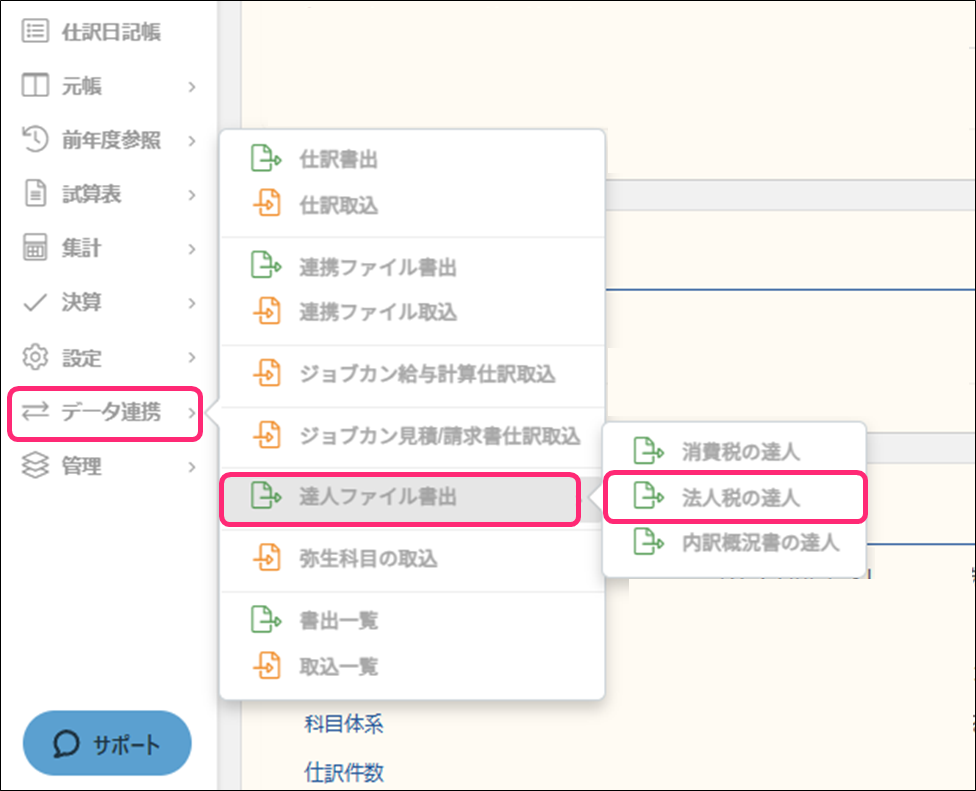Expand the 管理 submenu chevron
976x791 pixels.
point(192,467)
